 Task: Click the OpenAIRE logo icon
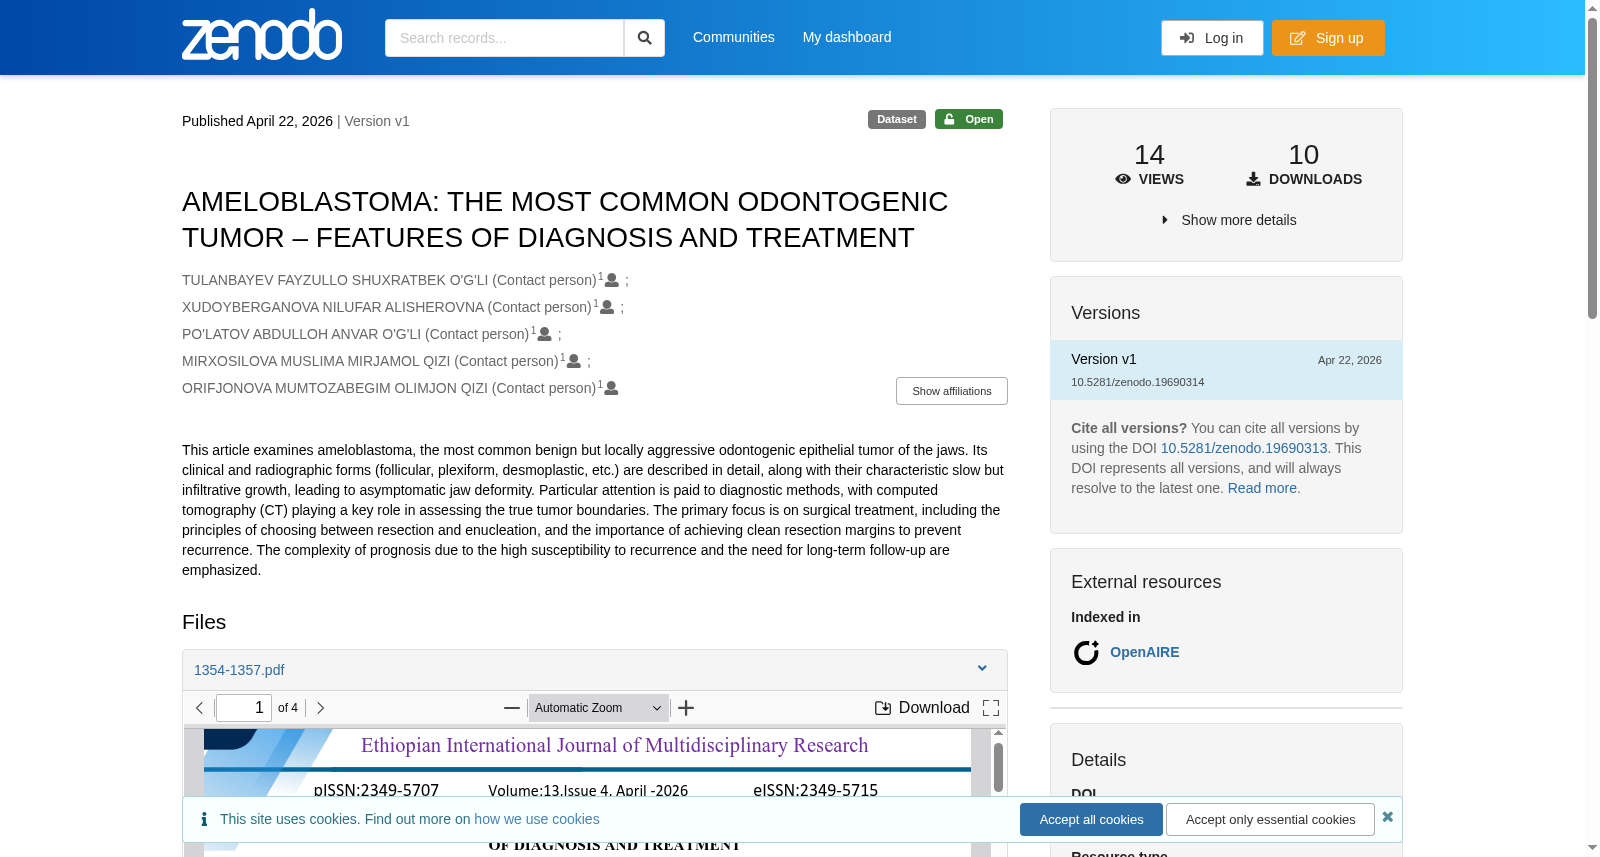point(1086,653)
